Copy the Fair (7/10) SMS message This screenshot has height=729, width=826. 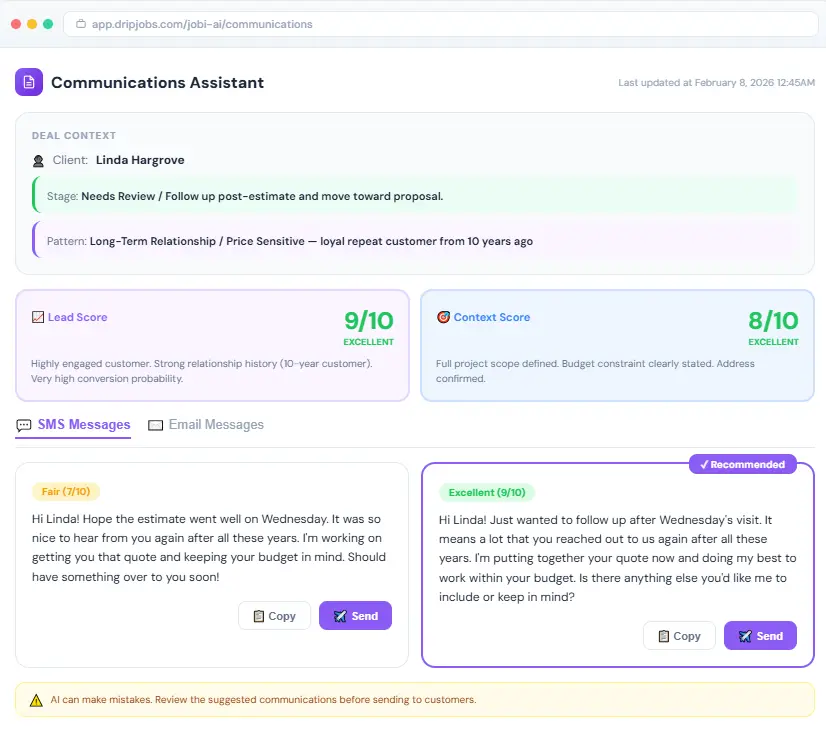coord(274,616)
